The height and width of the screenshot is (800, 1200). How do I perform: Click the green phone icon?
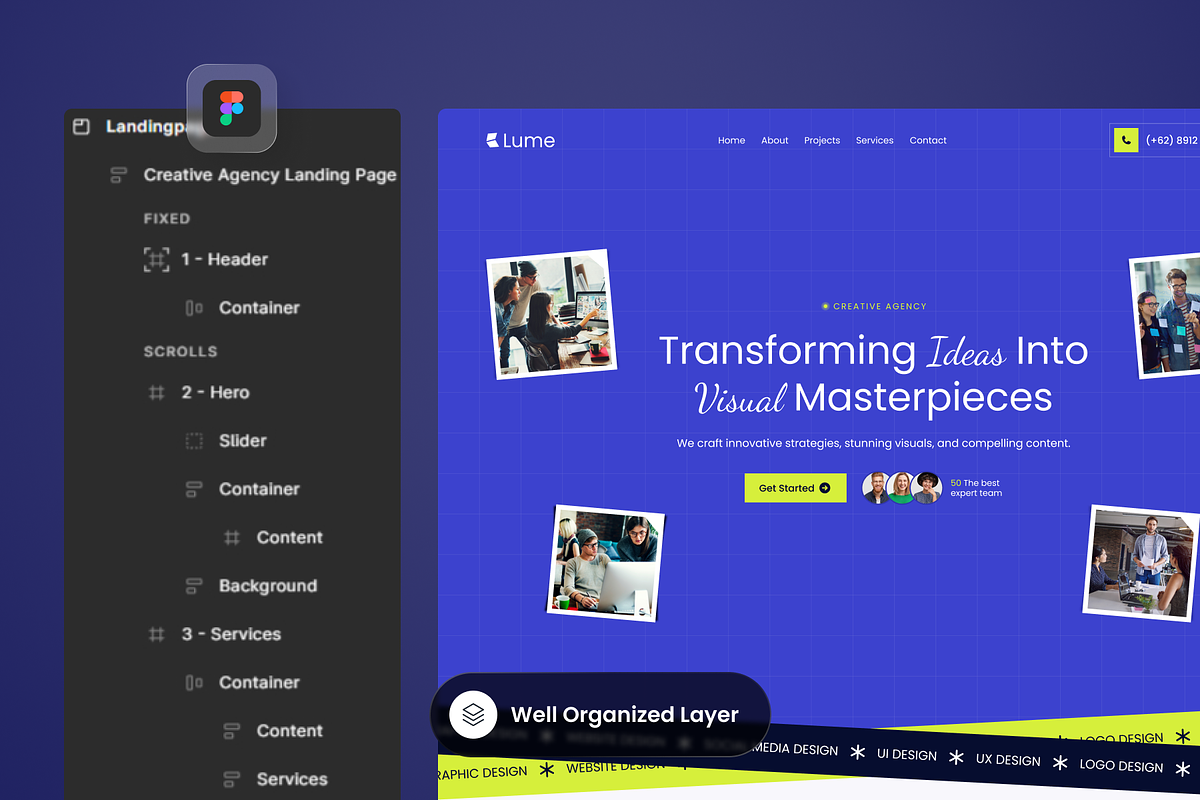1126,141
